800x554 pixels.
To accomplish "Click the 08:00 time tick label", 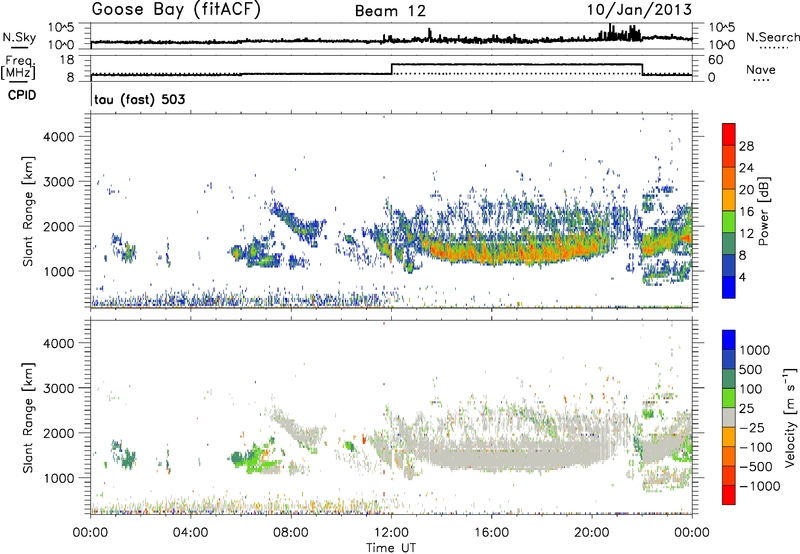I will pos(290,533).
